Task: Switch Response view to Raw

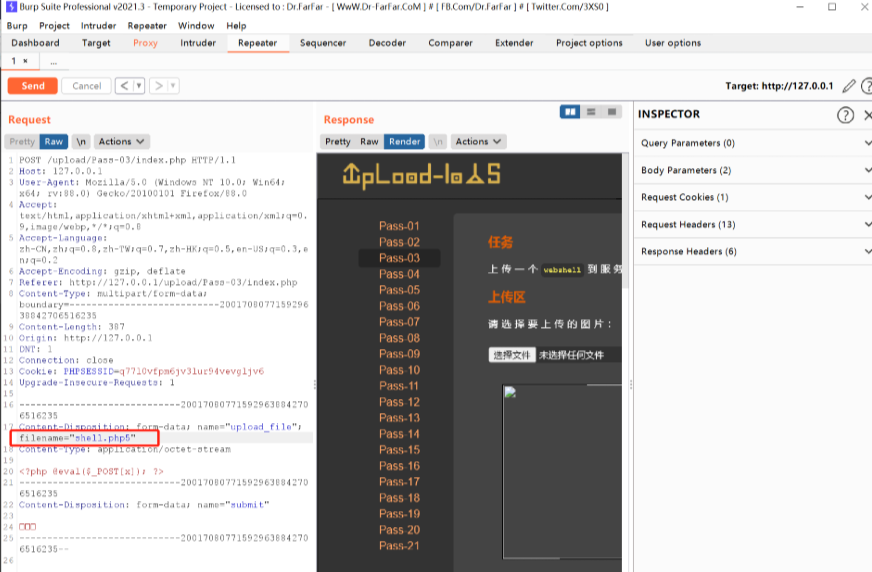Action: tap(369, 142)
